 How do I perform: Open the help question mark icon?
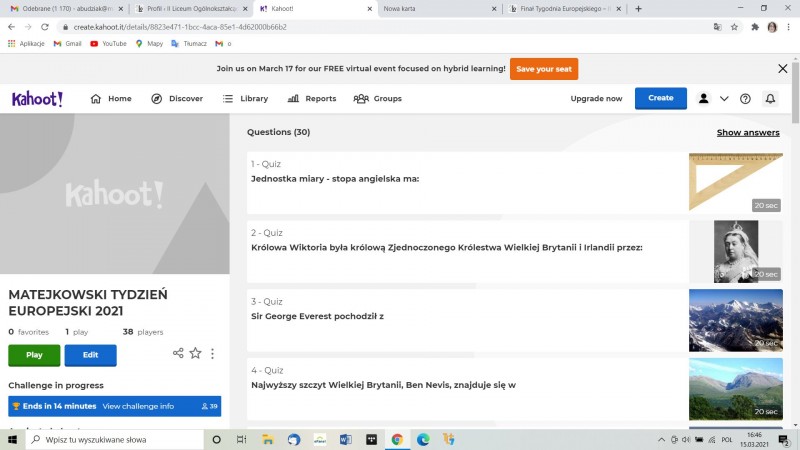point(745,99)
